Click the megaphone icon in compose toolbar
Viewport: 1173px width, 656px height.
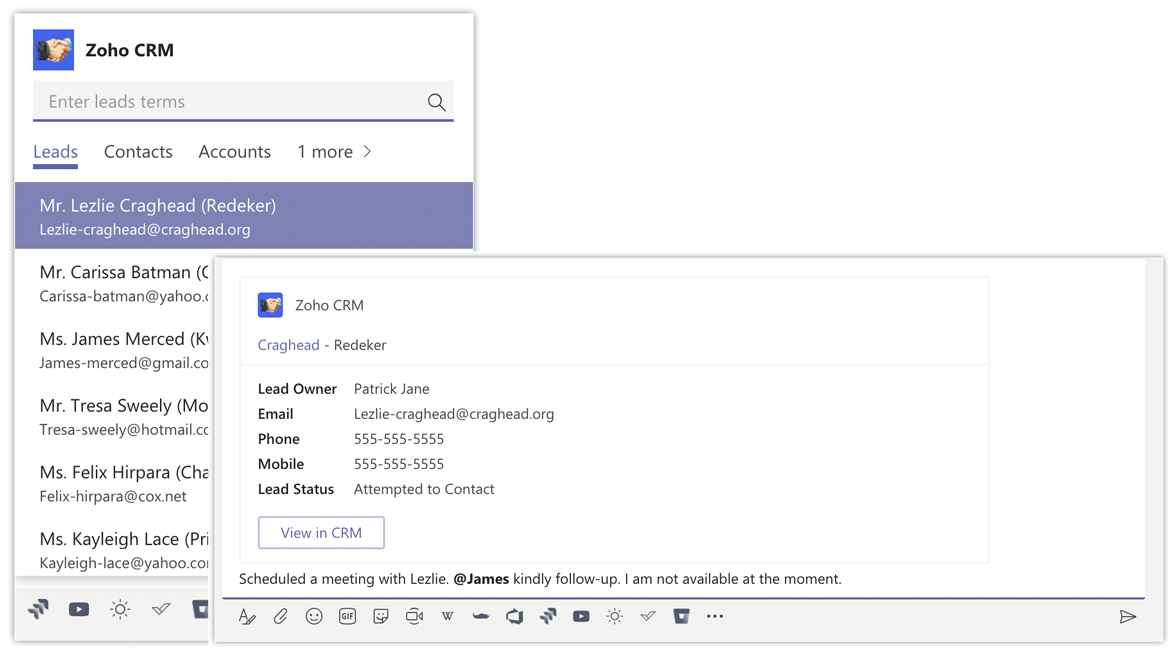[515, 616]
